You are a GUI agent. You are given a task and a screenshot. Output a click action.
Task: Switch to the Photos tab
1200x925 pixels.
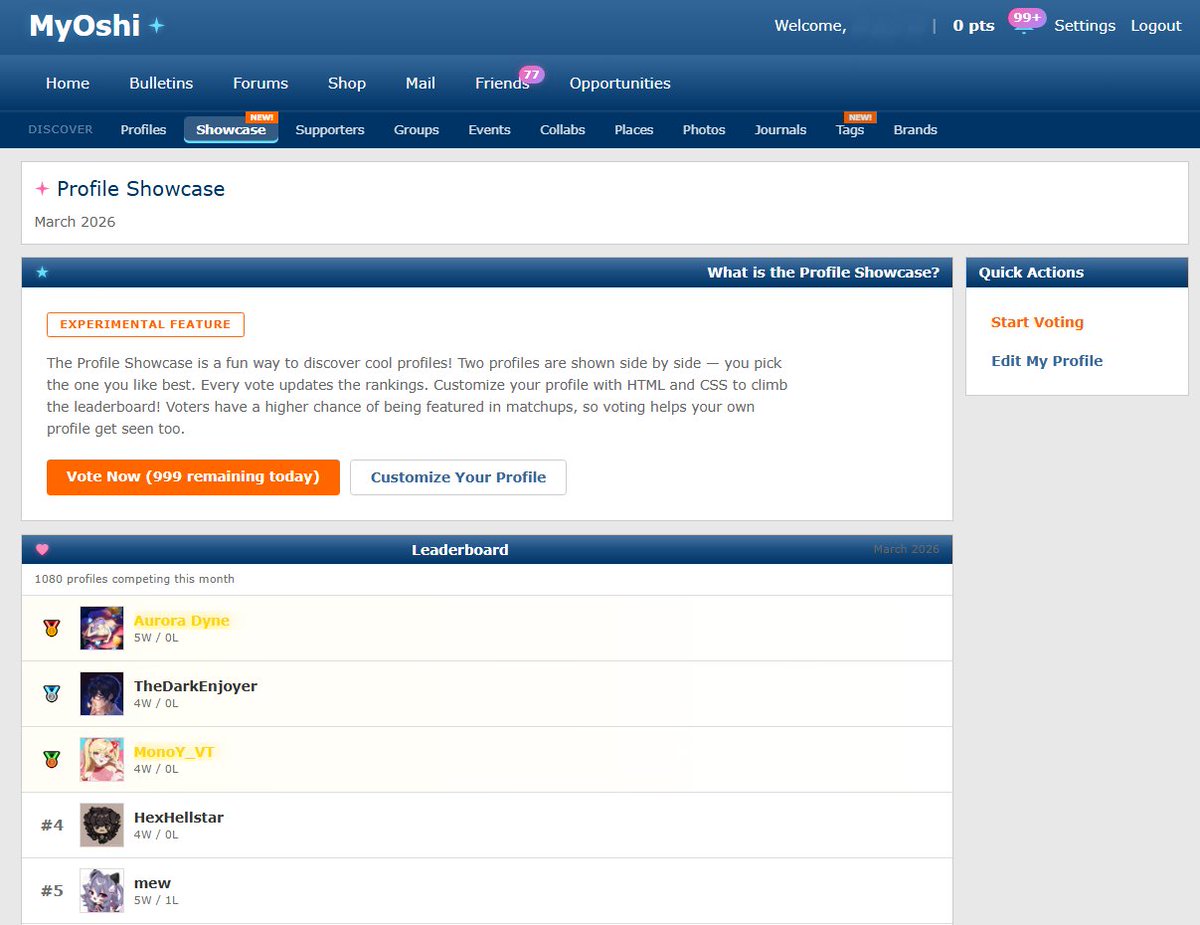click(x=704, y=130)
